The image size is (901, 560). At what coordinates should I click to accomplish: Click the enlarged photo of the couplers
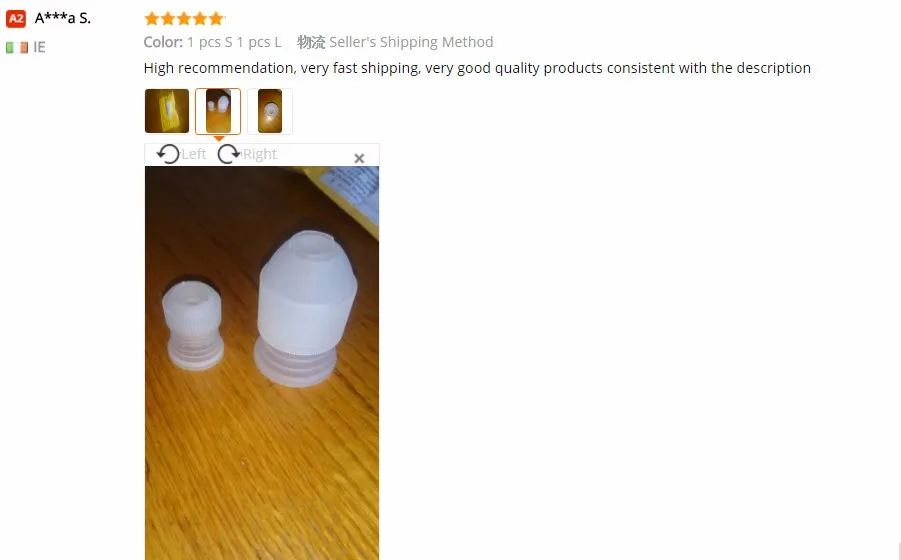coord(261,363)
